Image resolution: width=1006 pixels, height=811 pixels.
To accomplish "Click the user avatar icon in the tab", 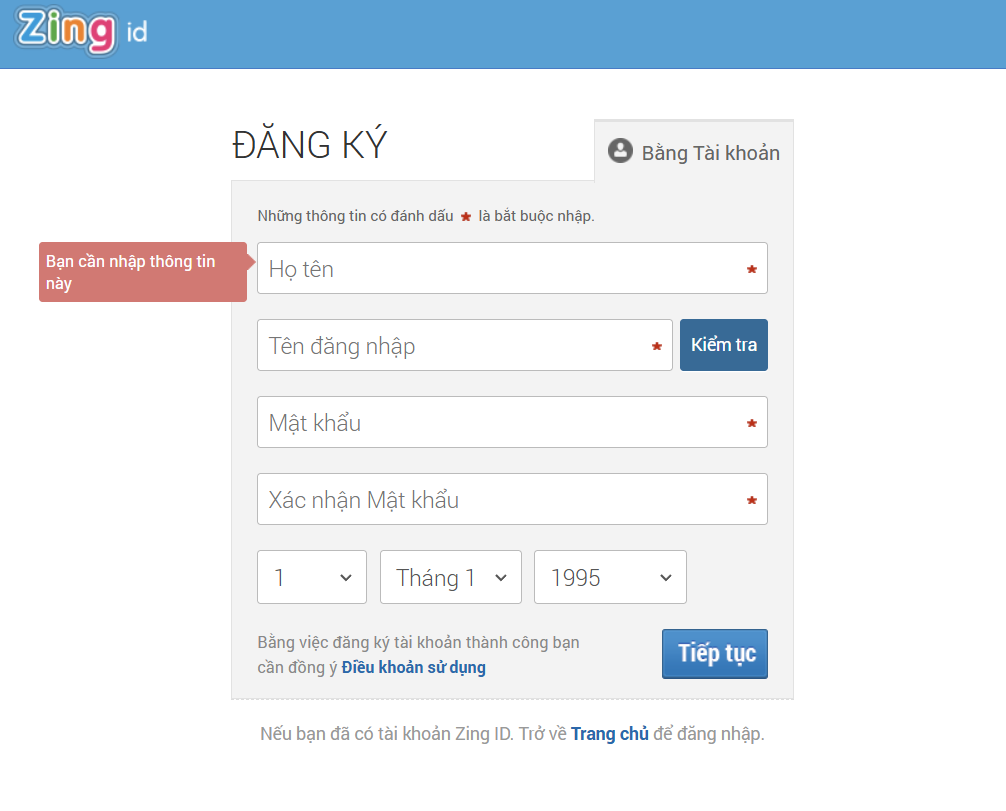I will point(621,151).
